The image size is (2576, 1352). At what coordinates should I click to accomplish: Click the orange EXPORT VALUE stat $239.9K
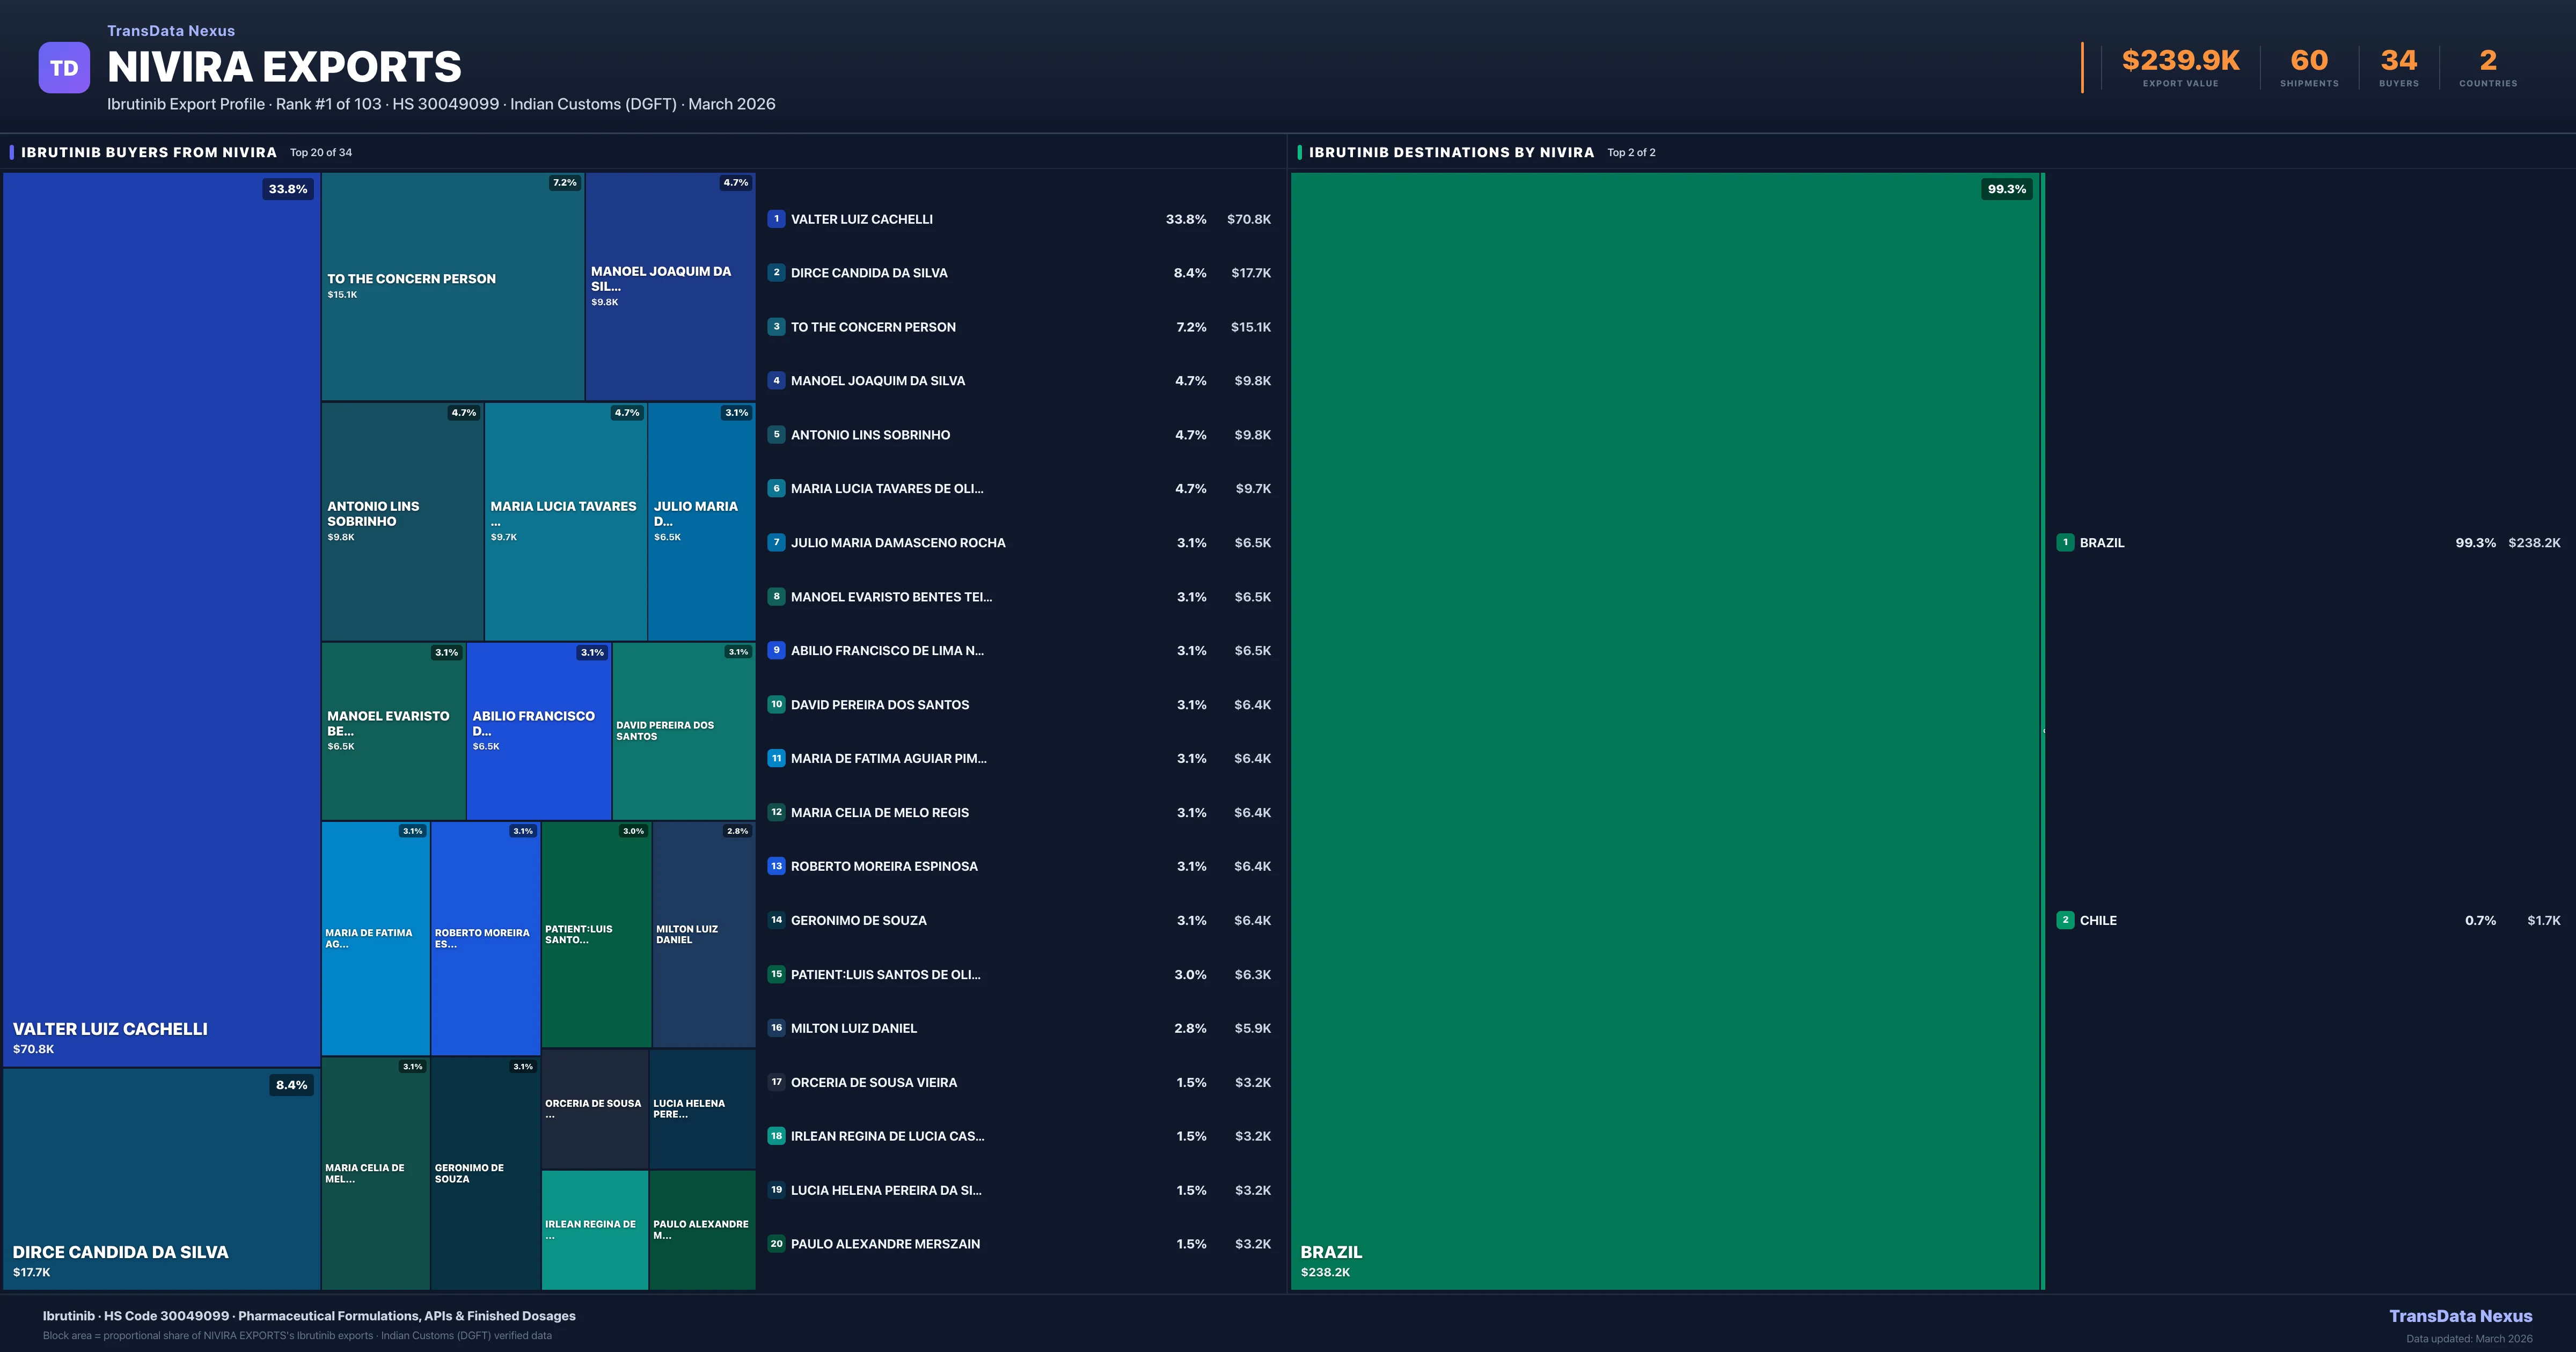pyautogui.click(x=2180, y=59)
